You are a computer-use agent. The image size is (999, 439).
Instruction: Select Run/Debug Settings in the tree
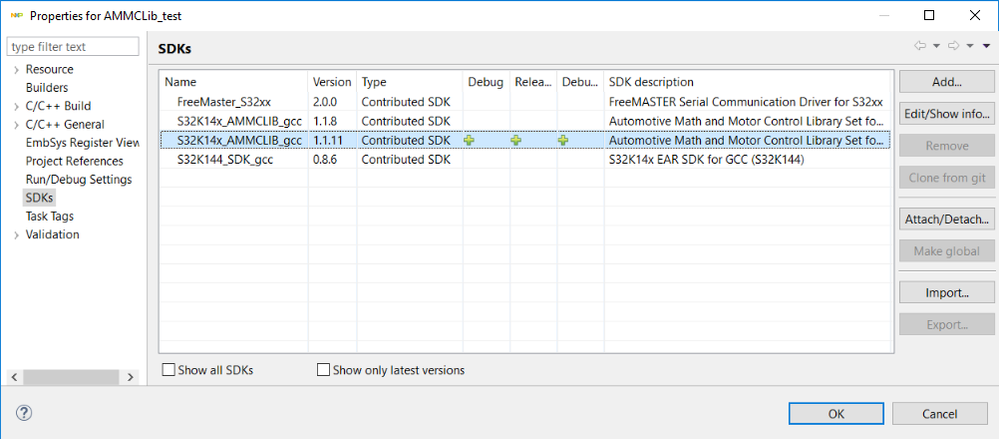78,180
